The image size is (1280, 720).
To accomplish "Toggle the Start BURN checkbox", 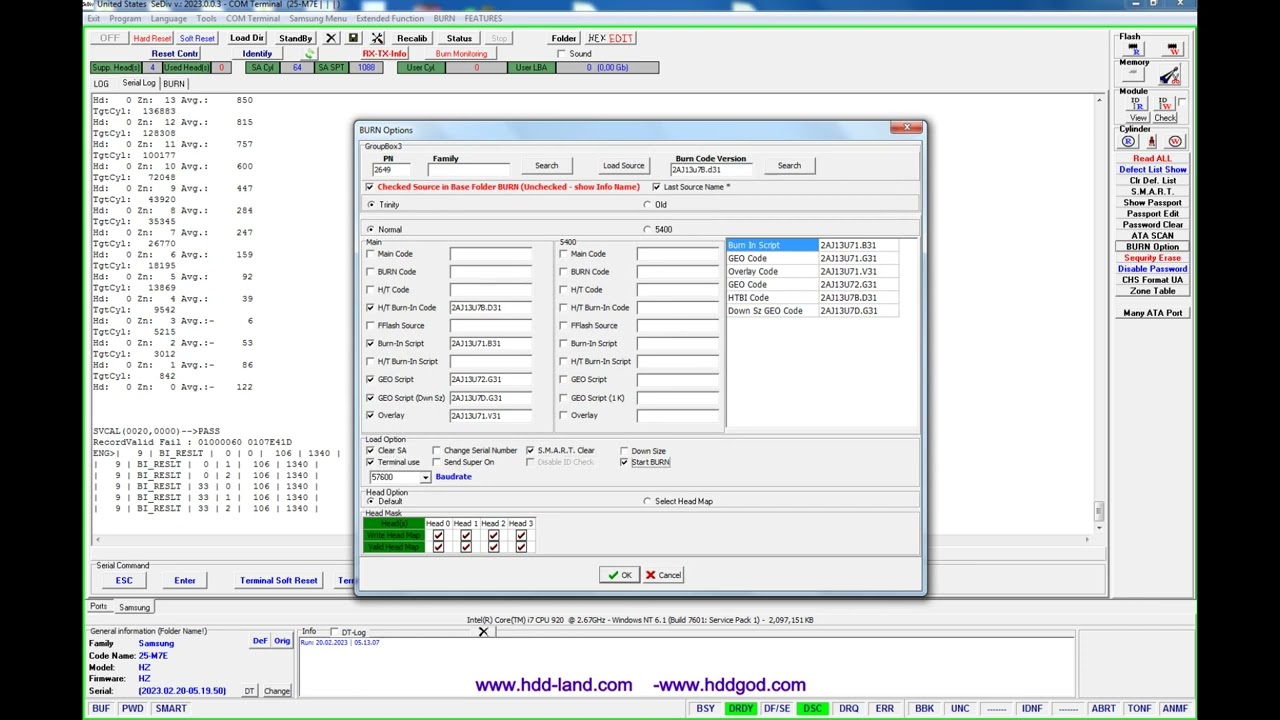I will (624, 462).
